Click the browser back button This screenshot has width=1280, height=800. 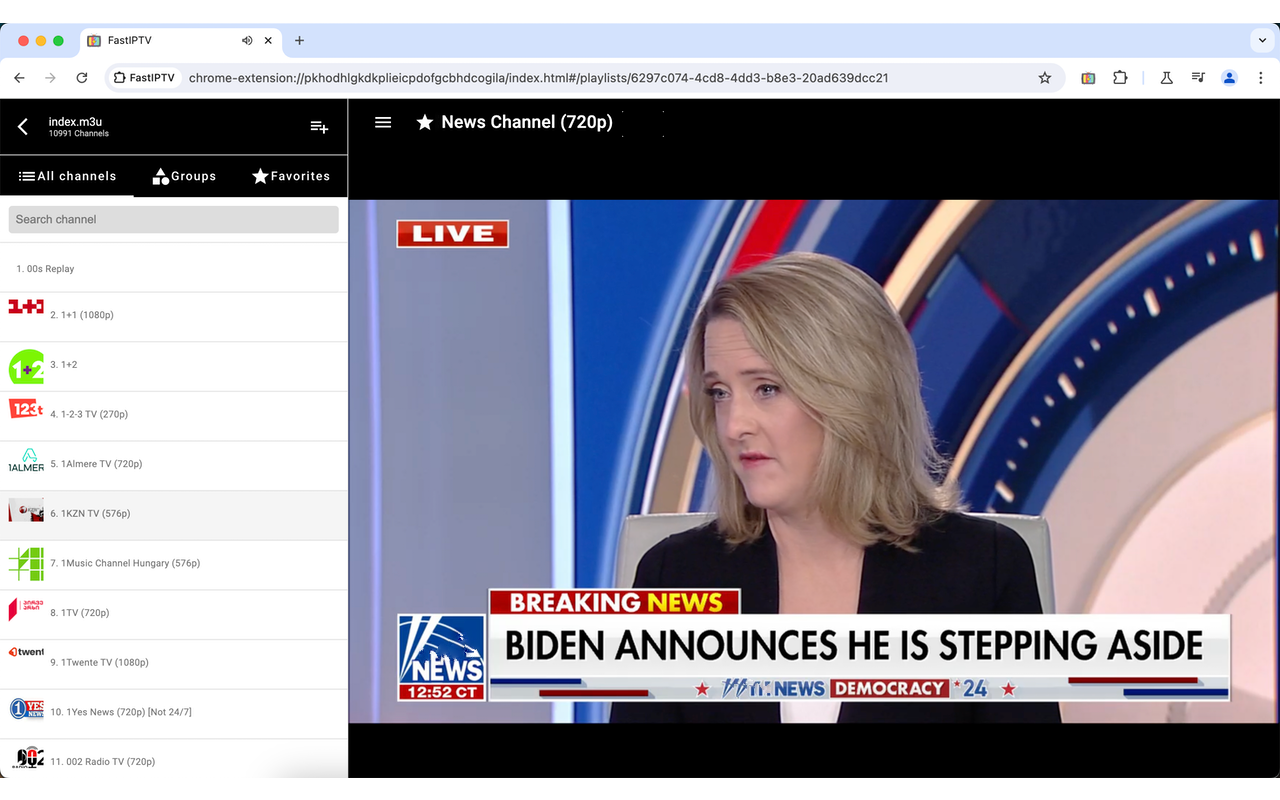click(19, 78)
